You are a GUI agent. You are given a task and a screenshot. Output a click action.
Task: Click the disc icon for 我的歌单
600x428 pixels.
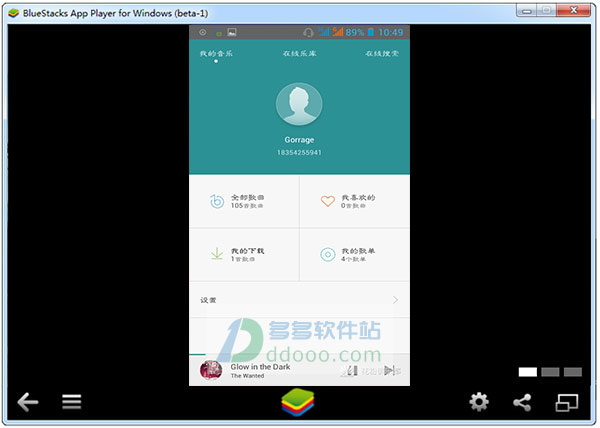pos(327,254)
